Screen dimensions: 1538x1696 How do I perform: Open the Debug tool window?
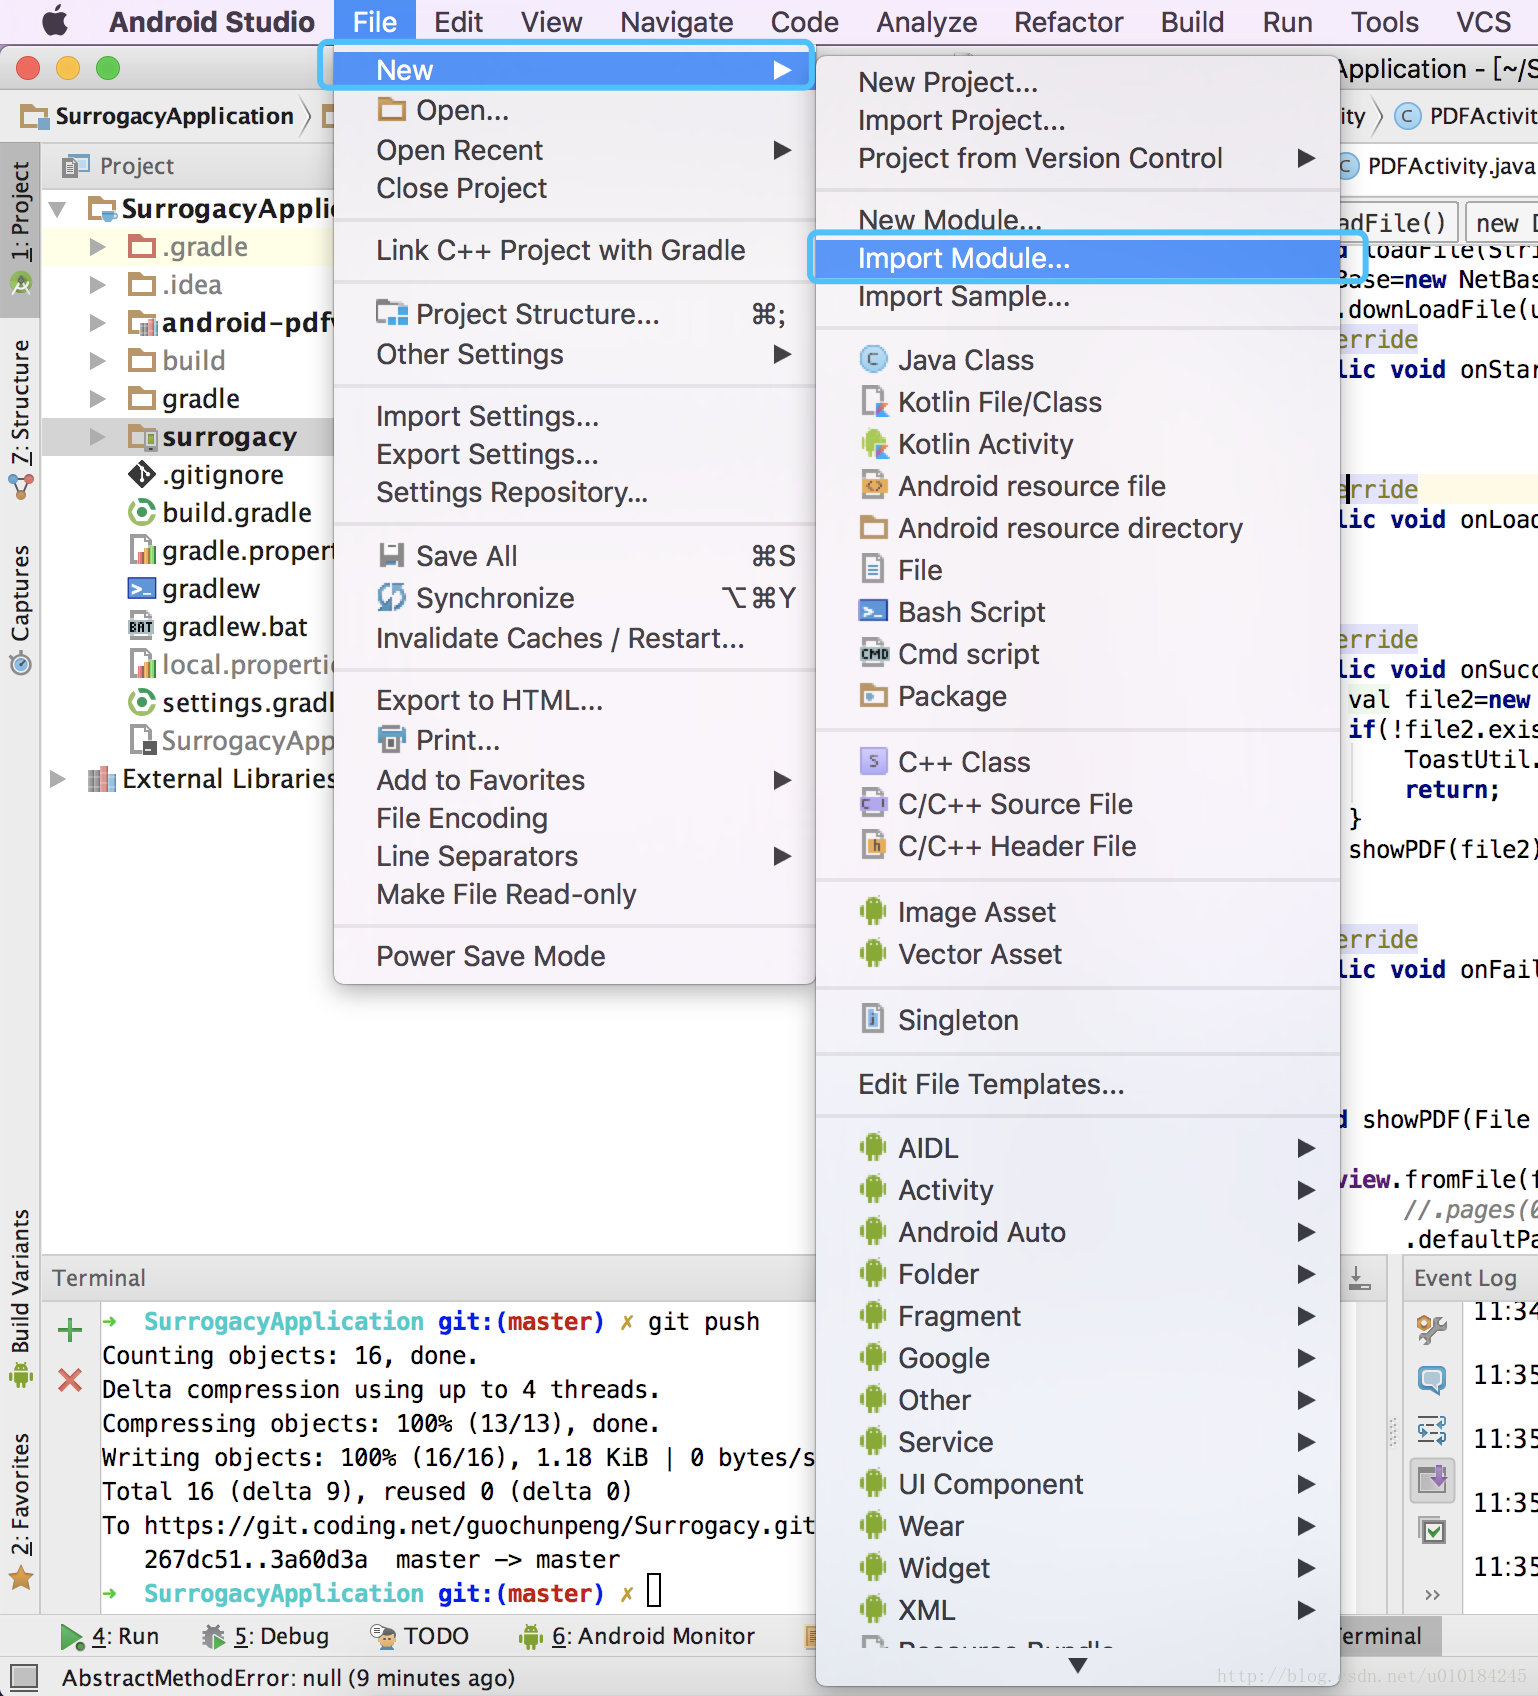tap(266, 1636)
